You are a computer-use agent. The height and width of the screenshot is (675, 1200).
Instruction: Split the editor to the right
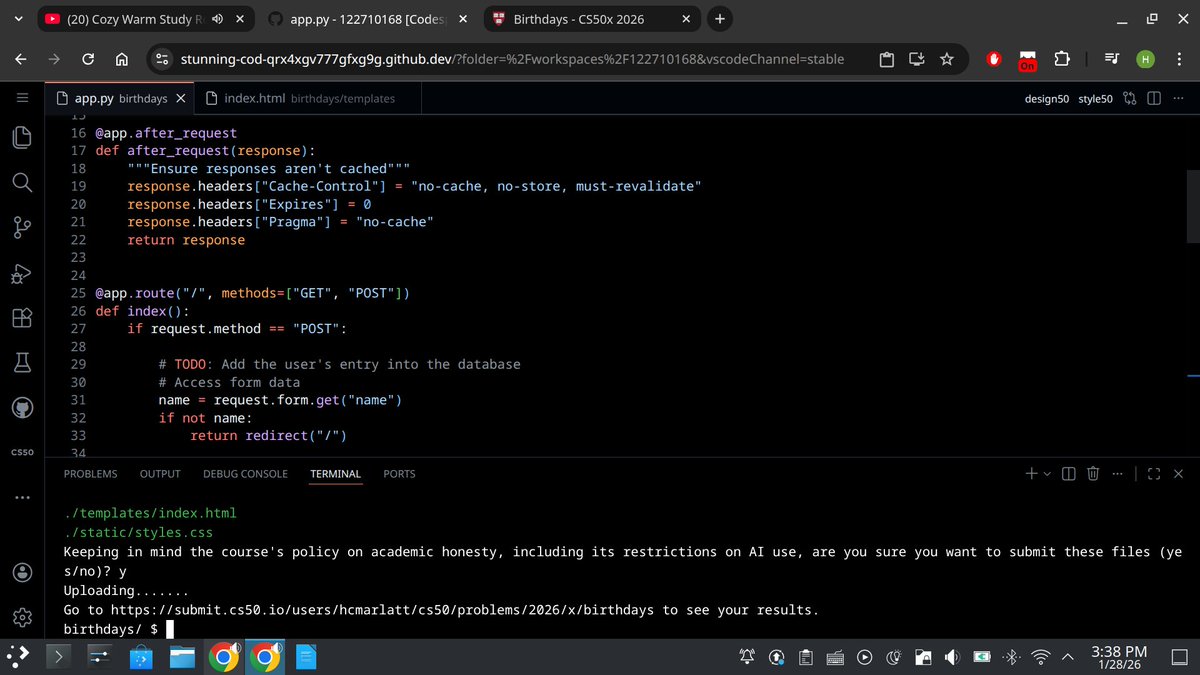pyautogui.click(x=1154, y=98)
